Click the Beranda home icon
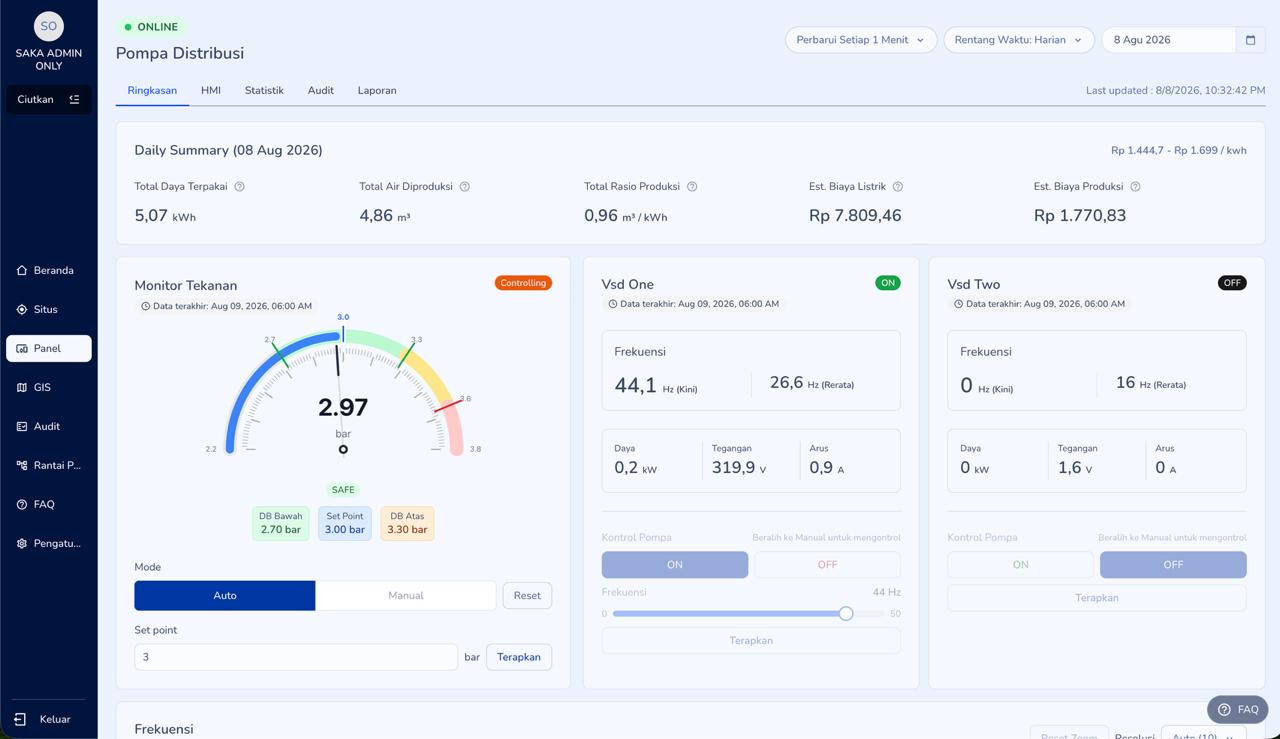1280x739 pixels. click(x=22, y=270)
